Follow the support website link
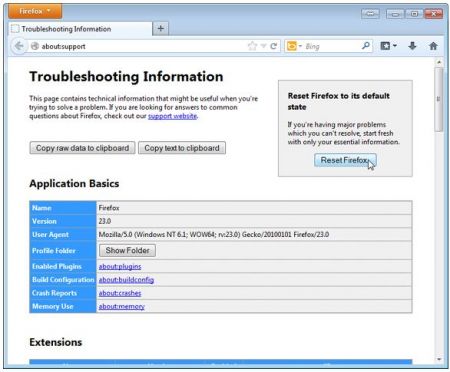 coord(172,116)
